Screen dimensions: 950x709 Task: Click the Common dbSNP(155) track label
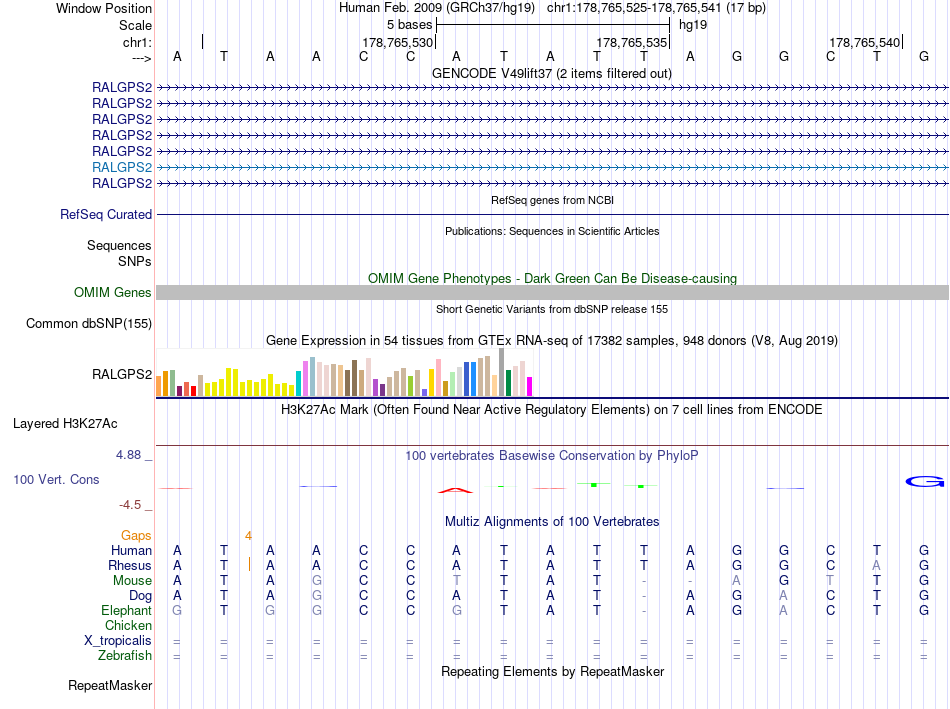click(x=89, y=324)
